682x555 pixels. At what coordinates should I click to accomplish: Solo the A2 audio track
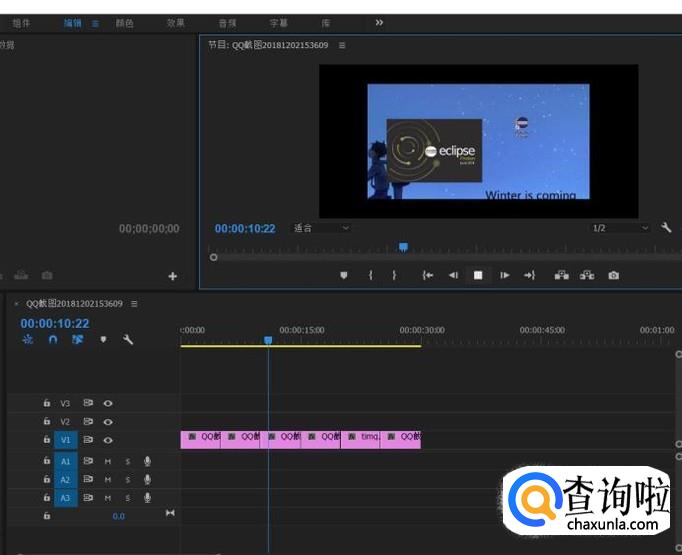tap(128, 479)
